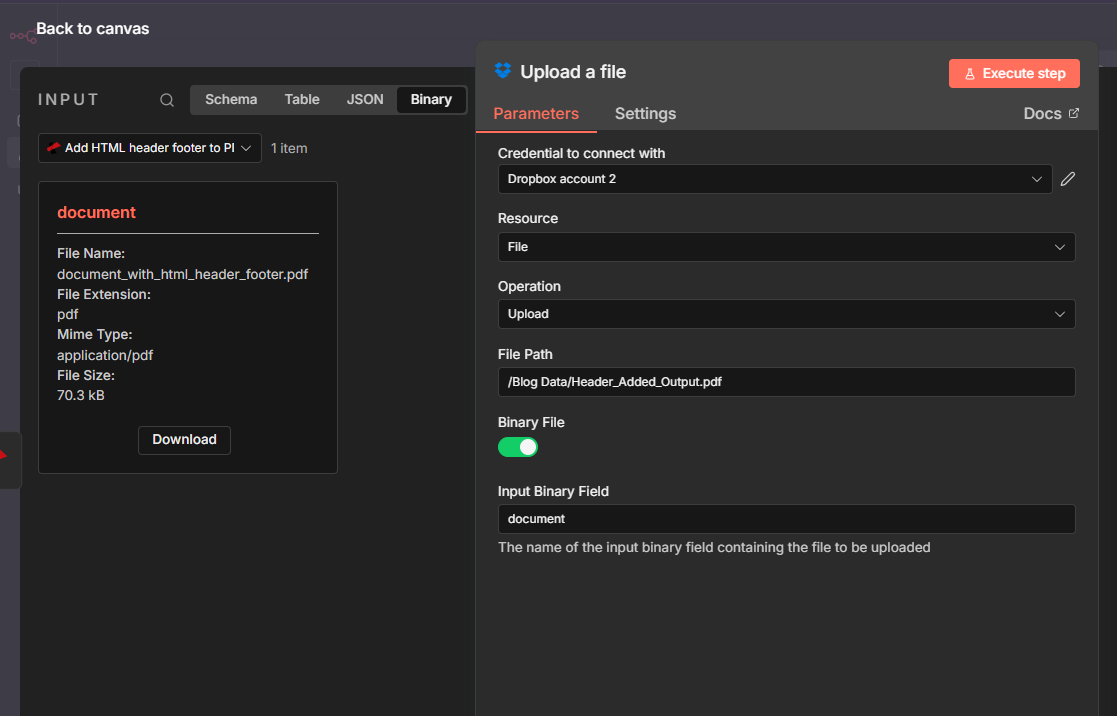Disable the Binary File toggle
The width and height of the screenshot is (1117, 716).
click(x=518, y=447)
